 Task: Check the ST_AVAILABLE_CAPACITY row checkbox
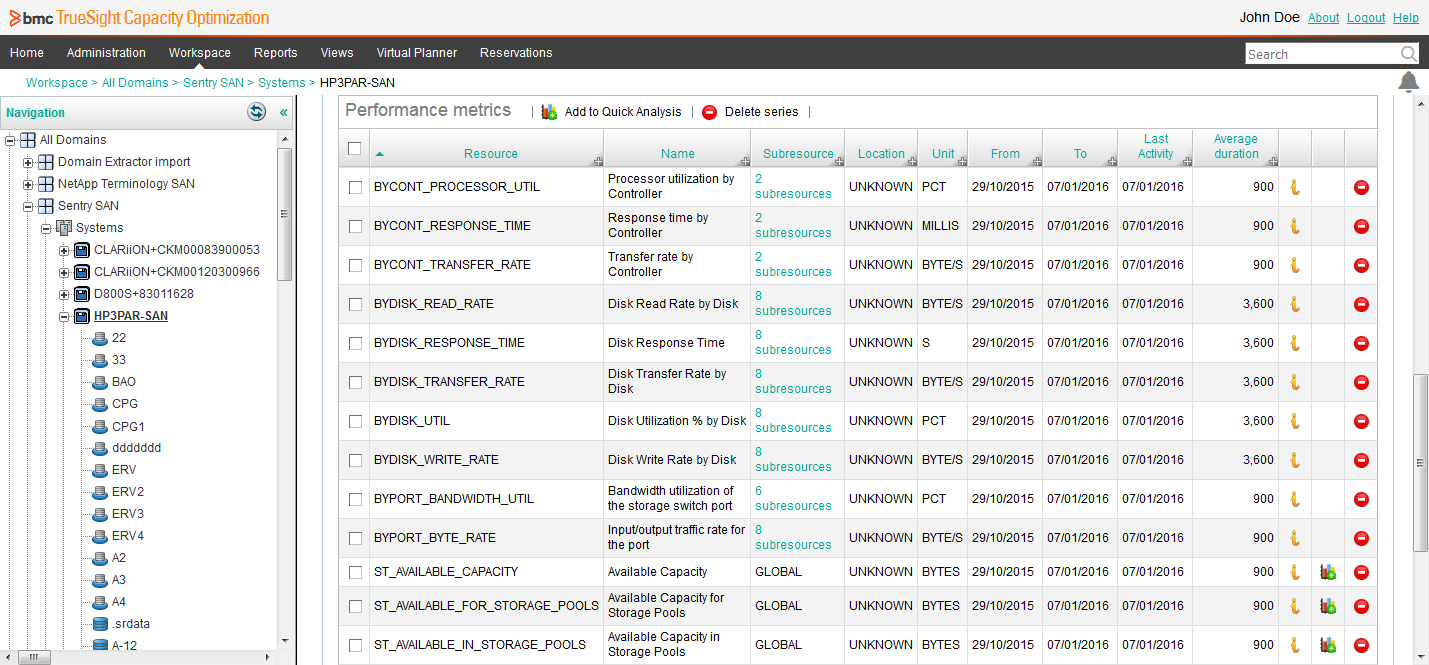[355, 572]
